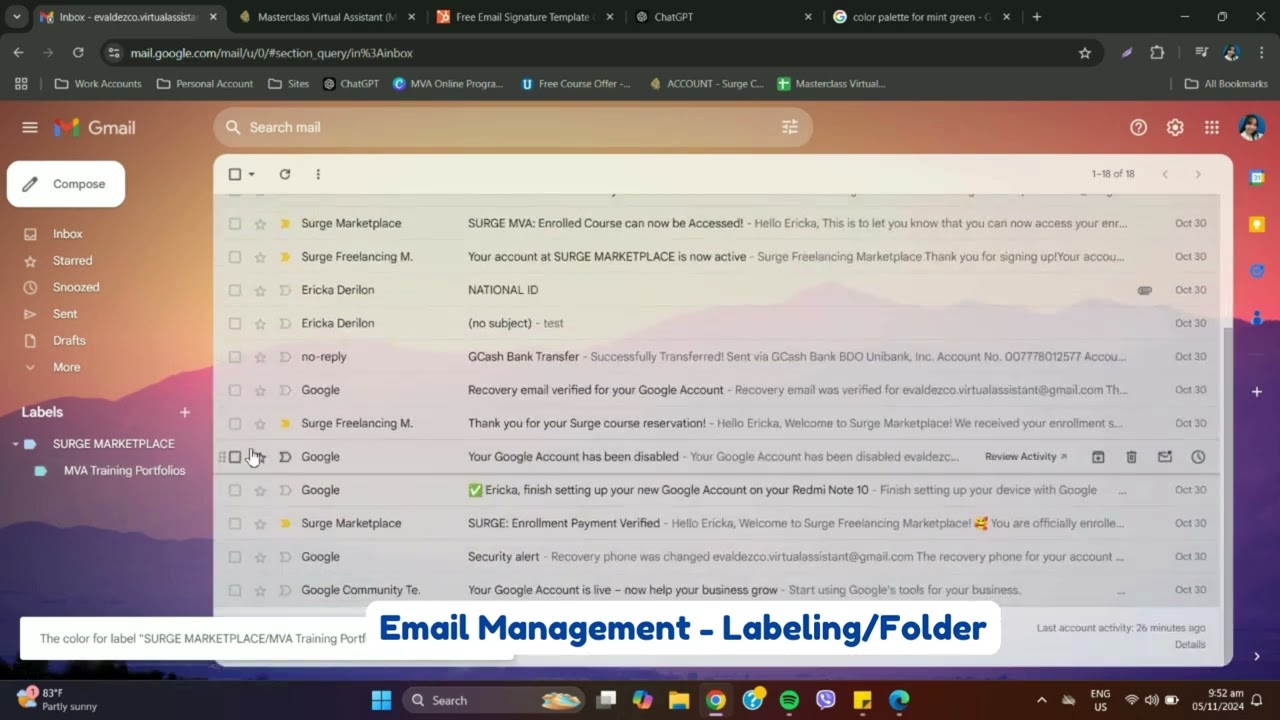Open Google apps grid icon

[x=1212, y=127]
